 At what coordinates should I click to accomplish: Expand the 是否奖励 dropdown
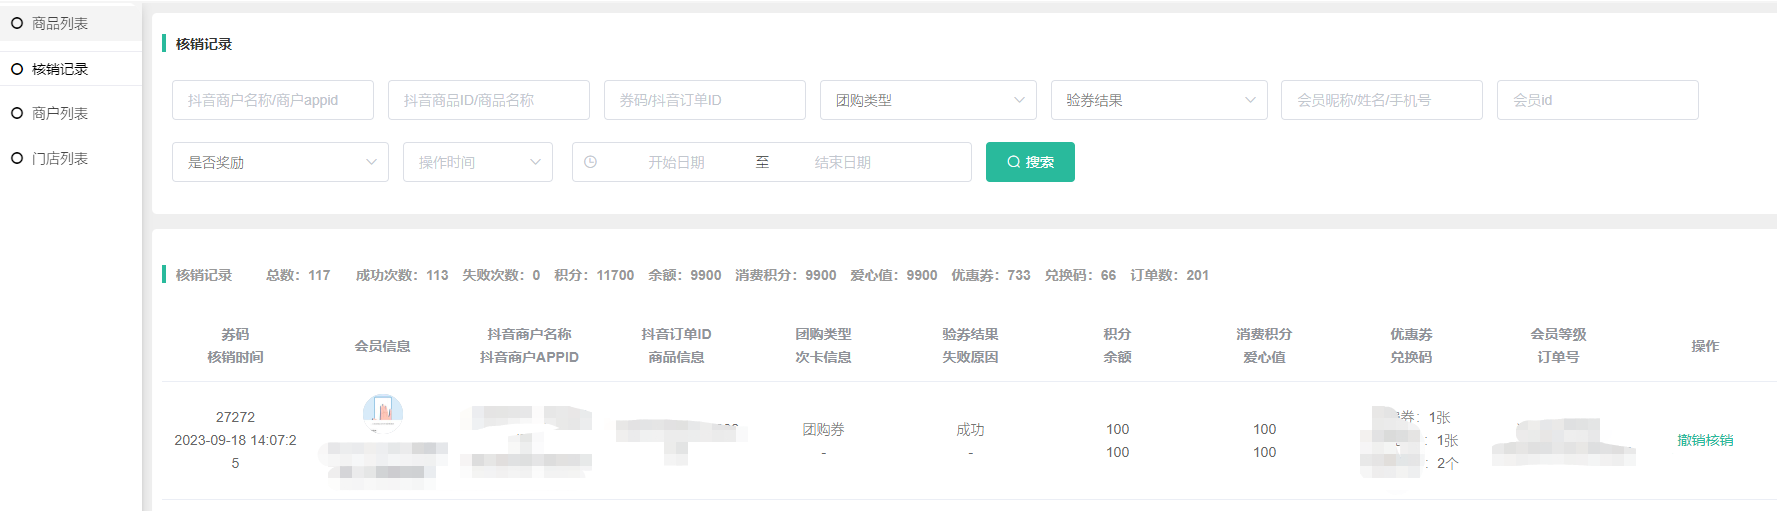click(280, 162)
